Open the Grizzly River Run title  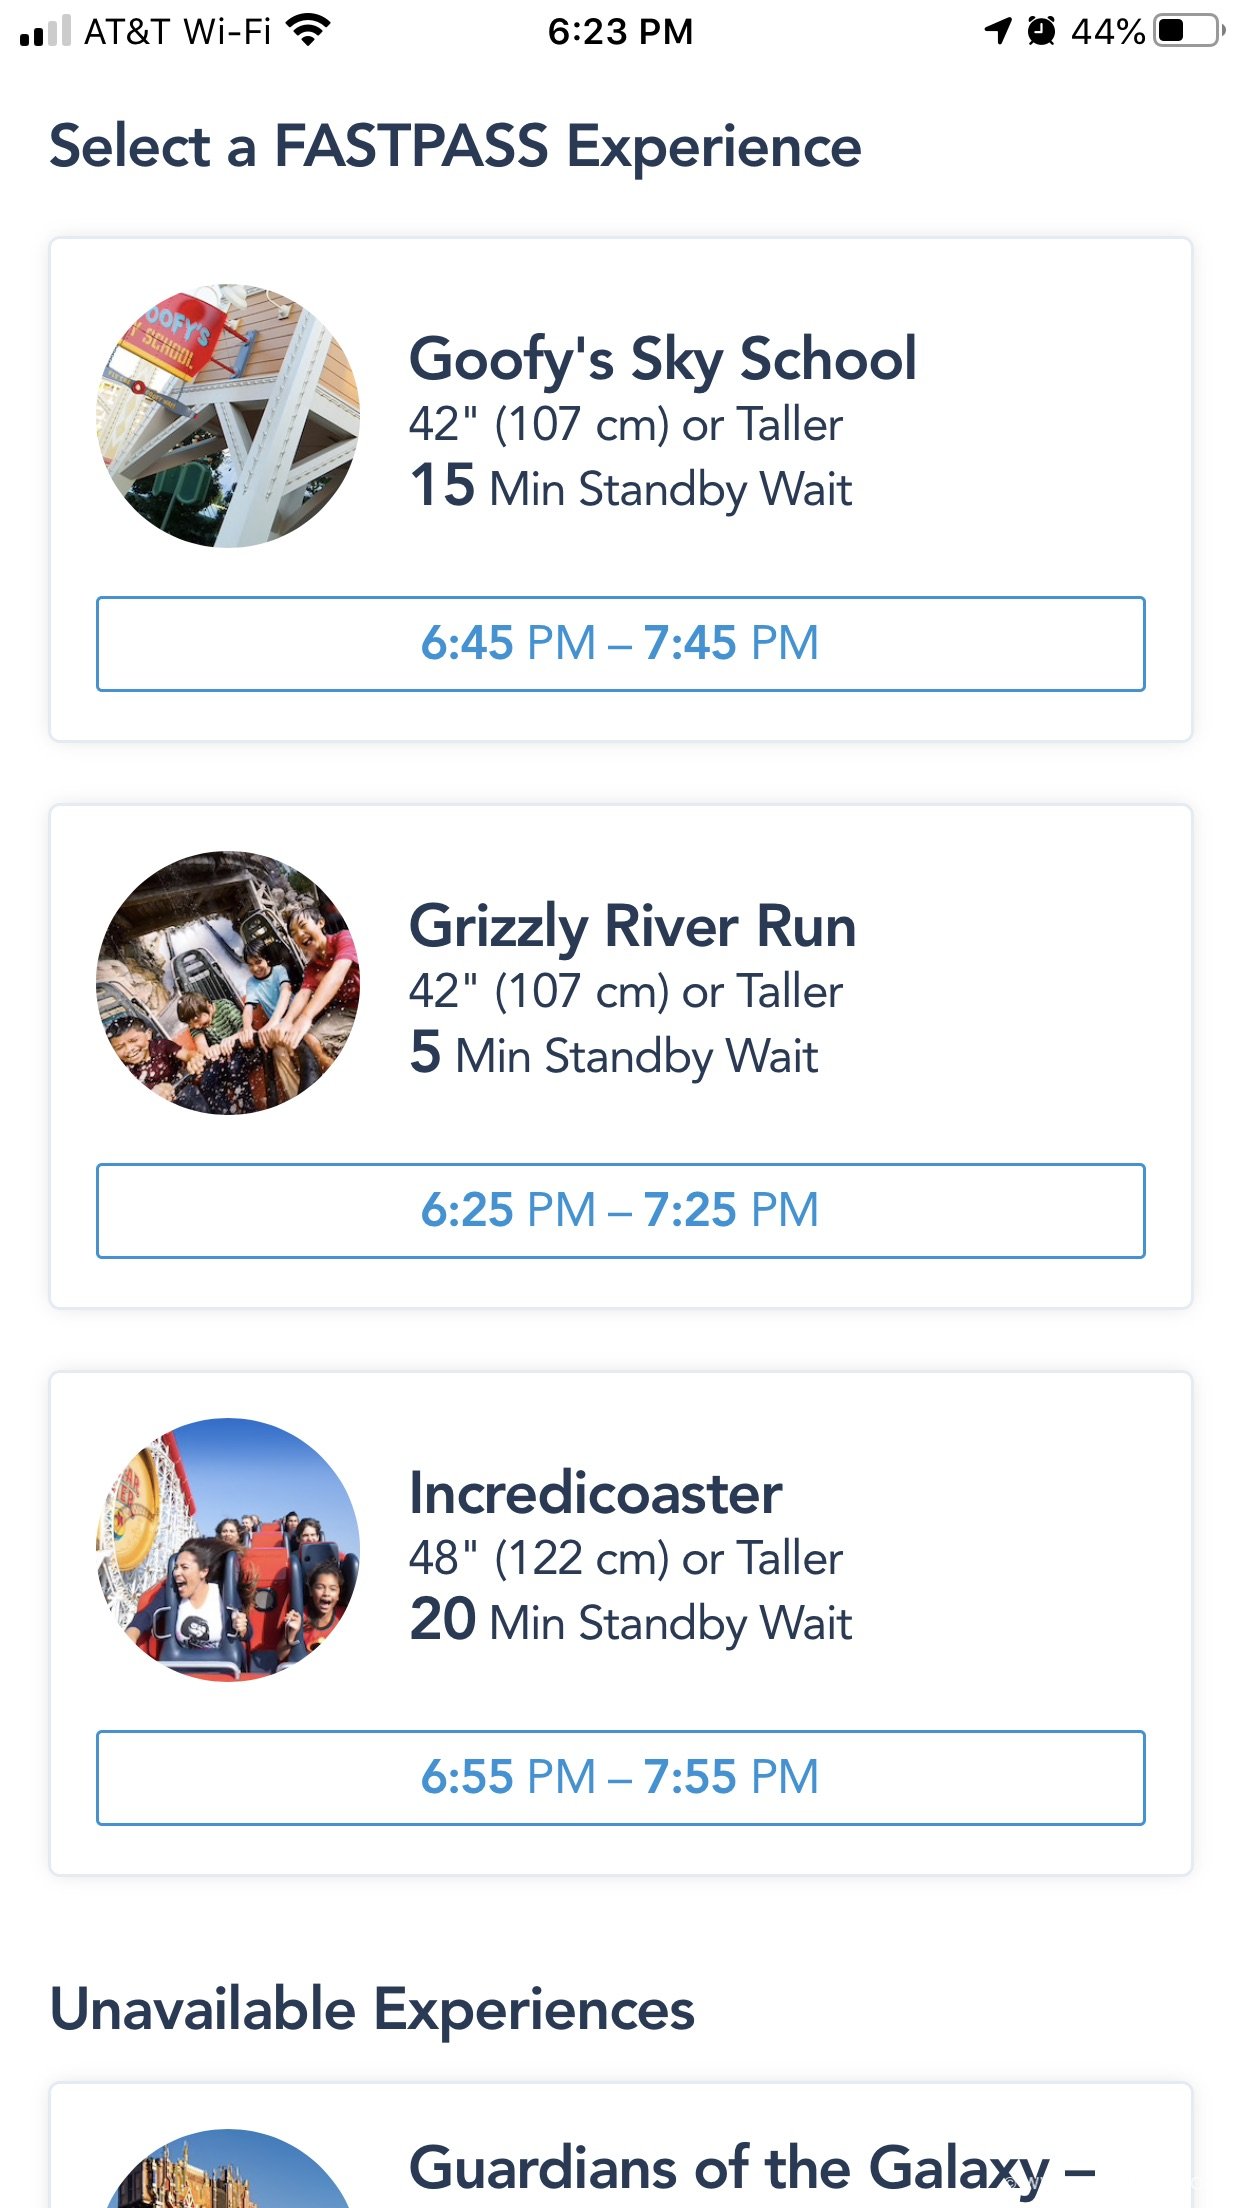coord(633,927)
